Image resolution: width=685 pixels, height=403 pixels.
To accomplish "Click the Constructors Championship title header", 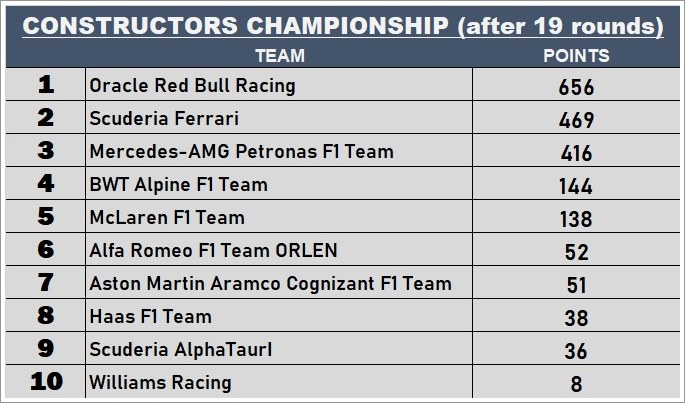I will (x=342, y=26).
